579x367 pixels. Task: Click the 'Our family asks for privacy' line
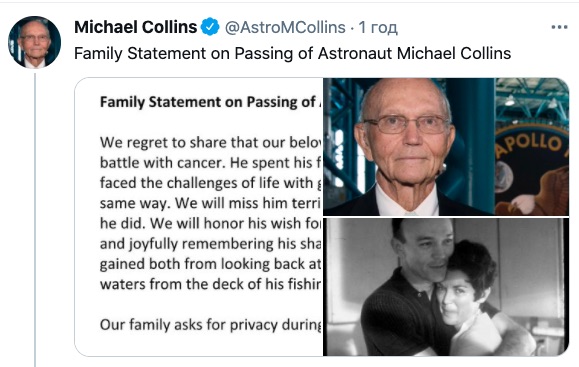click(210, 325)
